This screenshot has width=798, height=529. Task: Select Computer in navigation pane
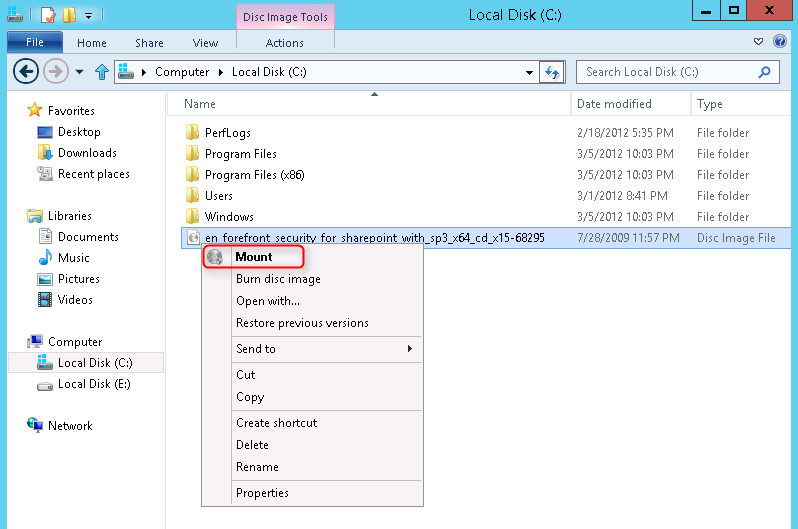click(75, 342)
